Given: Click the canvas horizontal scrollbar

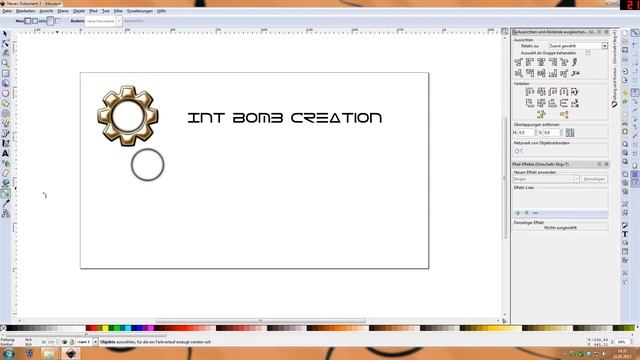Looking at the screenshot, I should click(x=260, y=321).
